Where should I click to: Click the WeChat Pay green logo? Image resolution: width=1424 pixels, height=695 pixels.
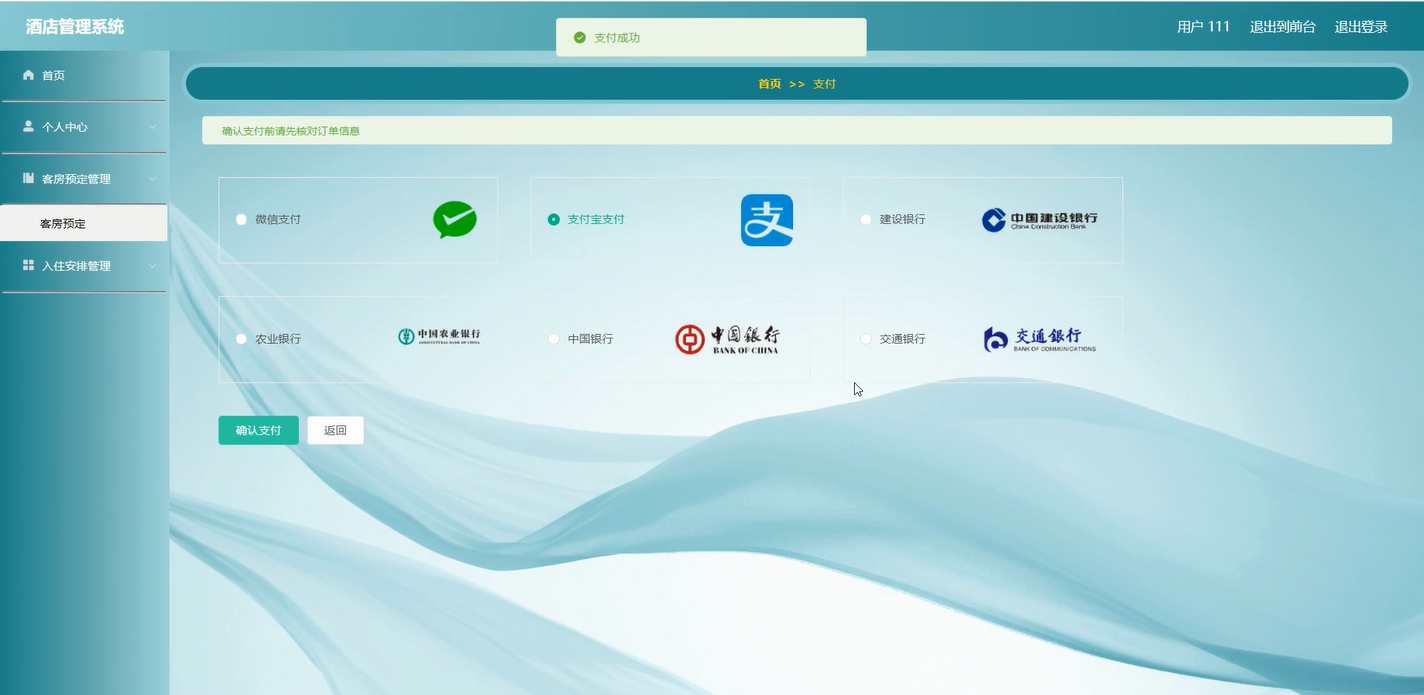455,220
